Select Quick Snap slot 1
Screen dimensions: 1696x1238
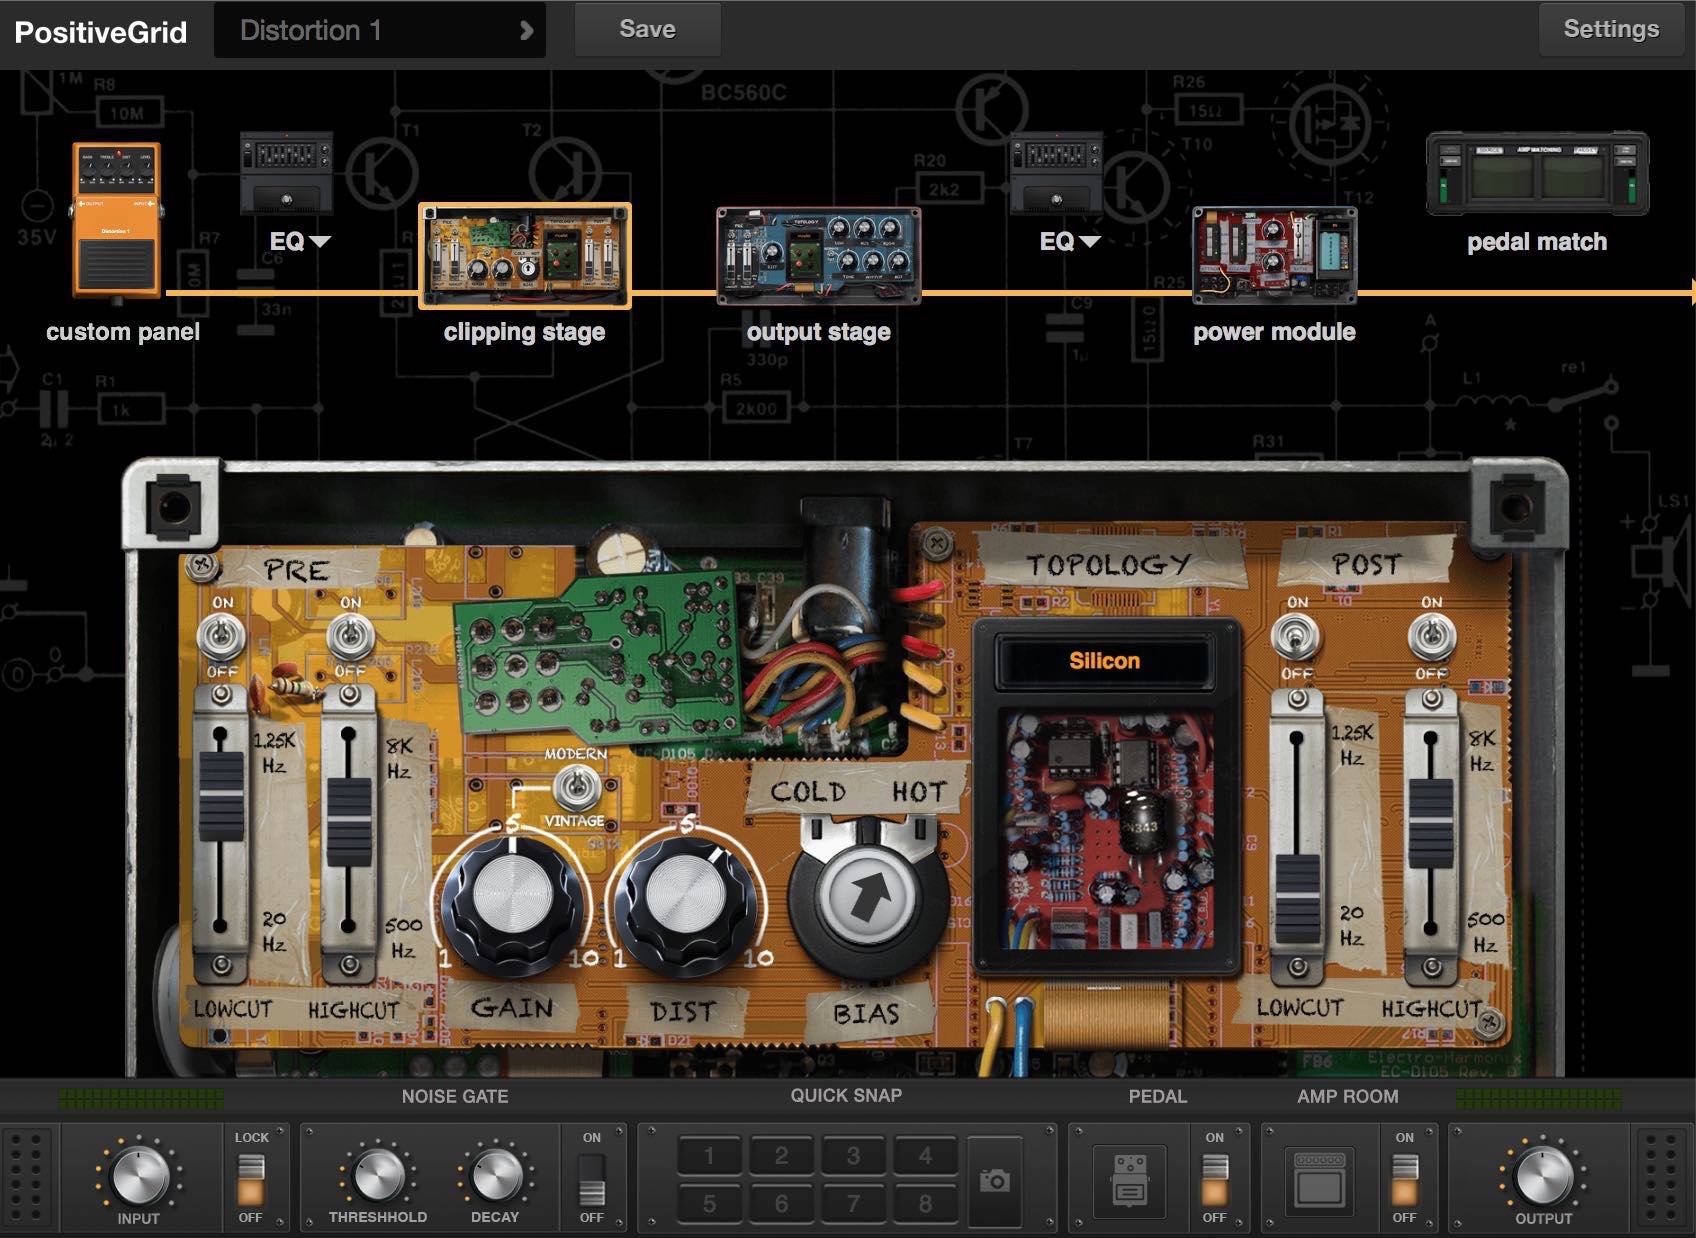click(709, 1156)
